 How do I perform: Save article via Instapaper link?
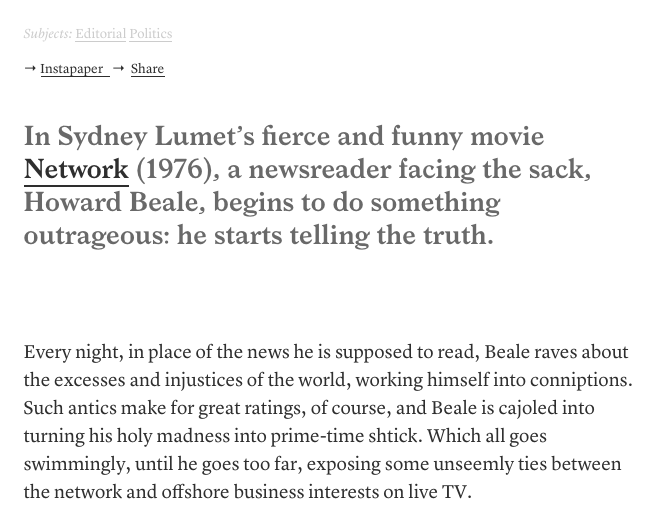(72, 69)
